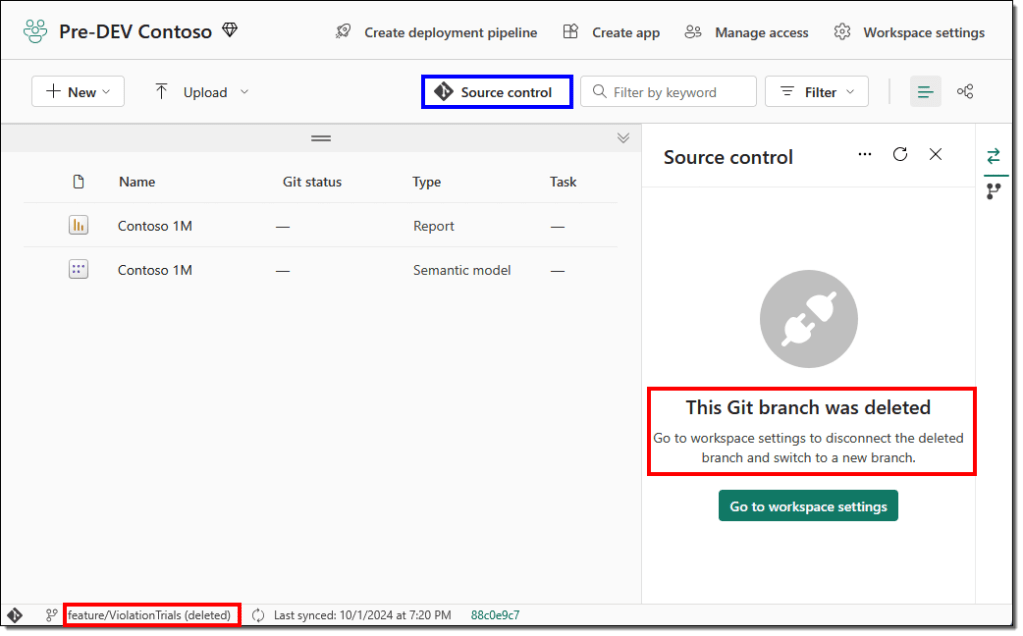Select the branch side tab icon

click(x=993, y=191)
